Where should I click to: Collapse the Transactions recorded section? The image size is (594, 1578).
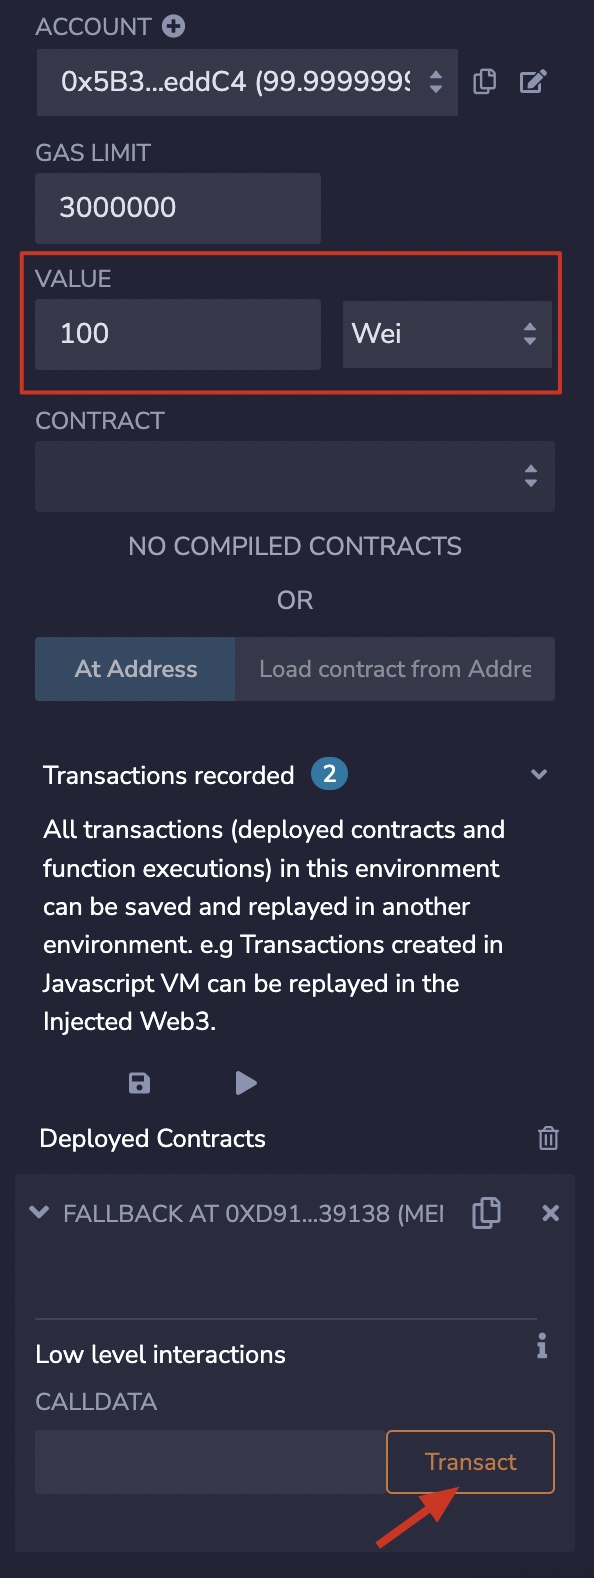pyautogui.click(x=539, y=775)
